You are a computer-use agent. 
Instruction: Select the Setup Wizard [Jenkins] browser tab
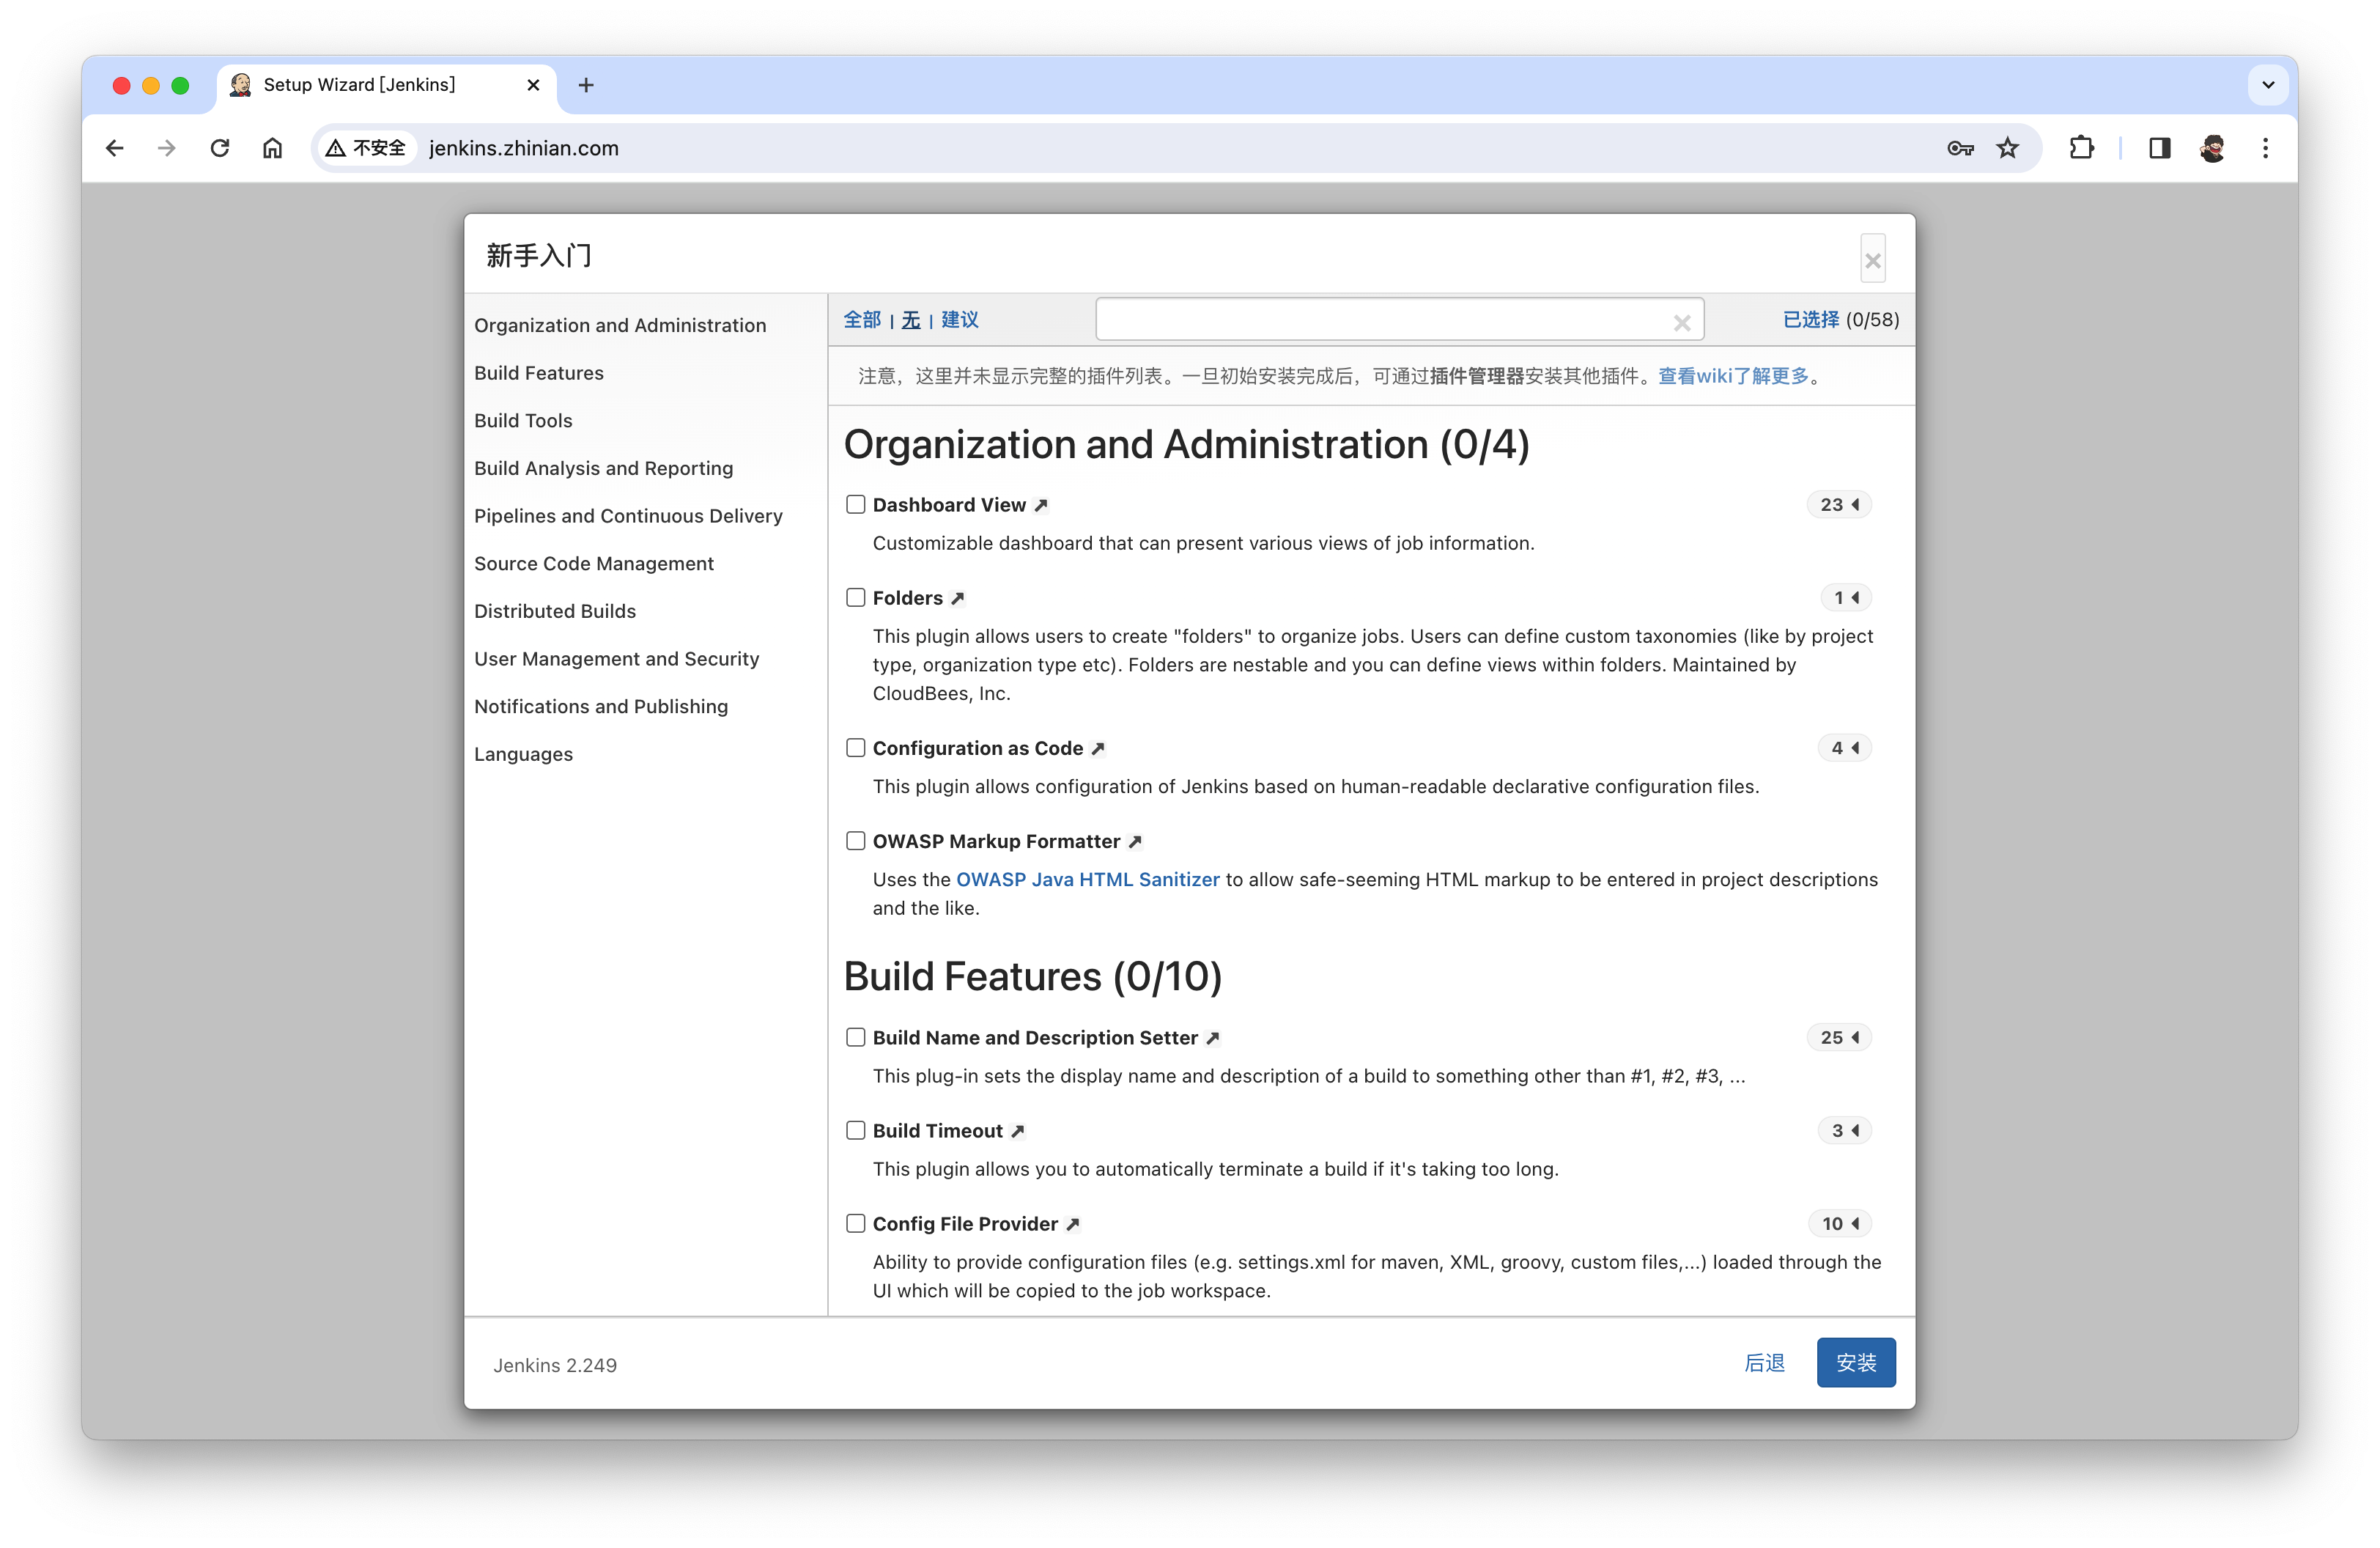386,85
